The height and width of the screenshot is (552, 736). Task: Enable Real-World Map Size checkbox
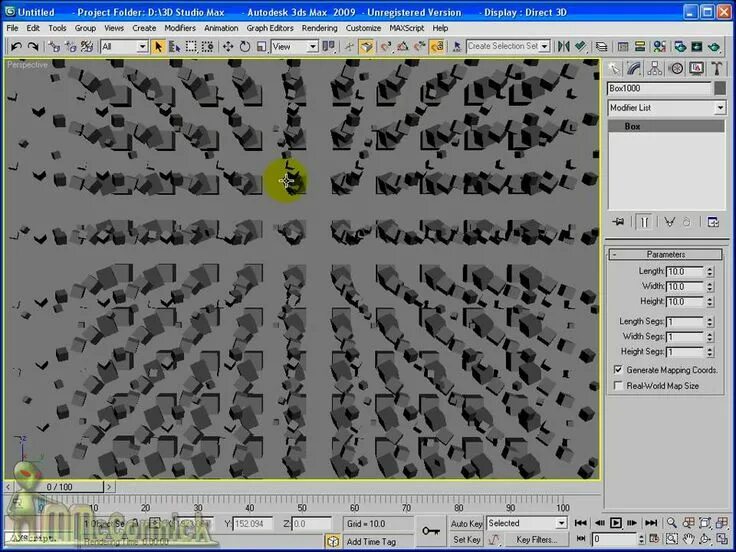[x=618, y=386]
